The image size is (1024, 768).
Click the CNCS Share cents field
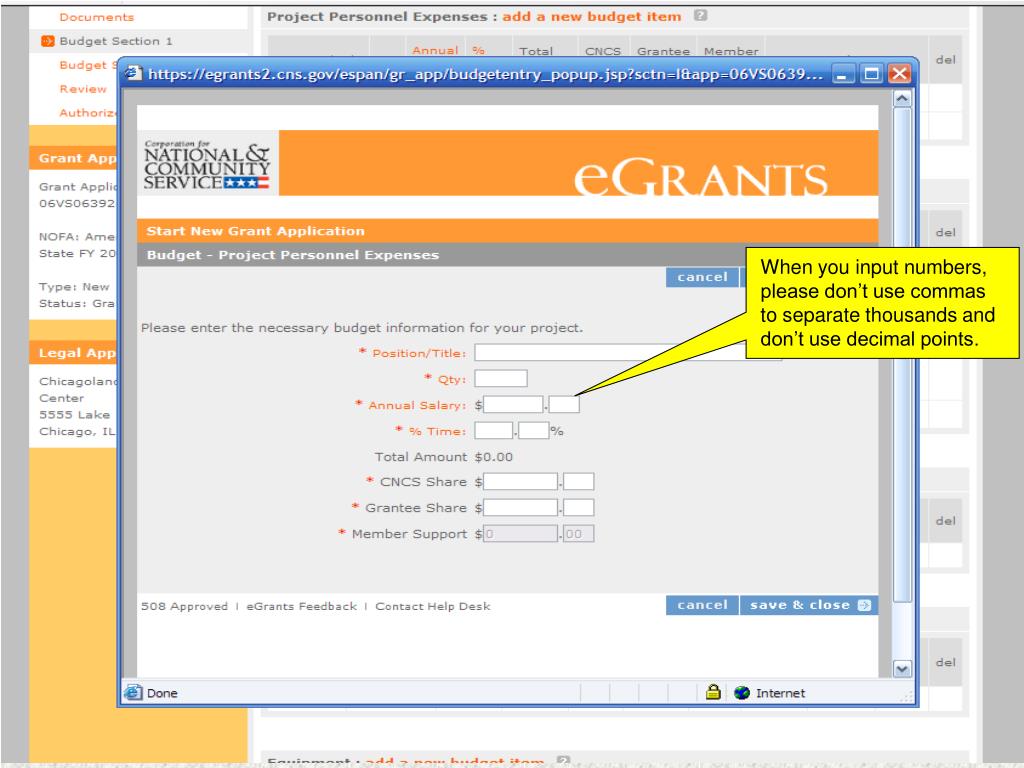(x=579, y=482)
